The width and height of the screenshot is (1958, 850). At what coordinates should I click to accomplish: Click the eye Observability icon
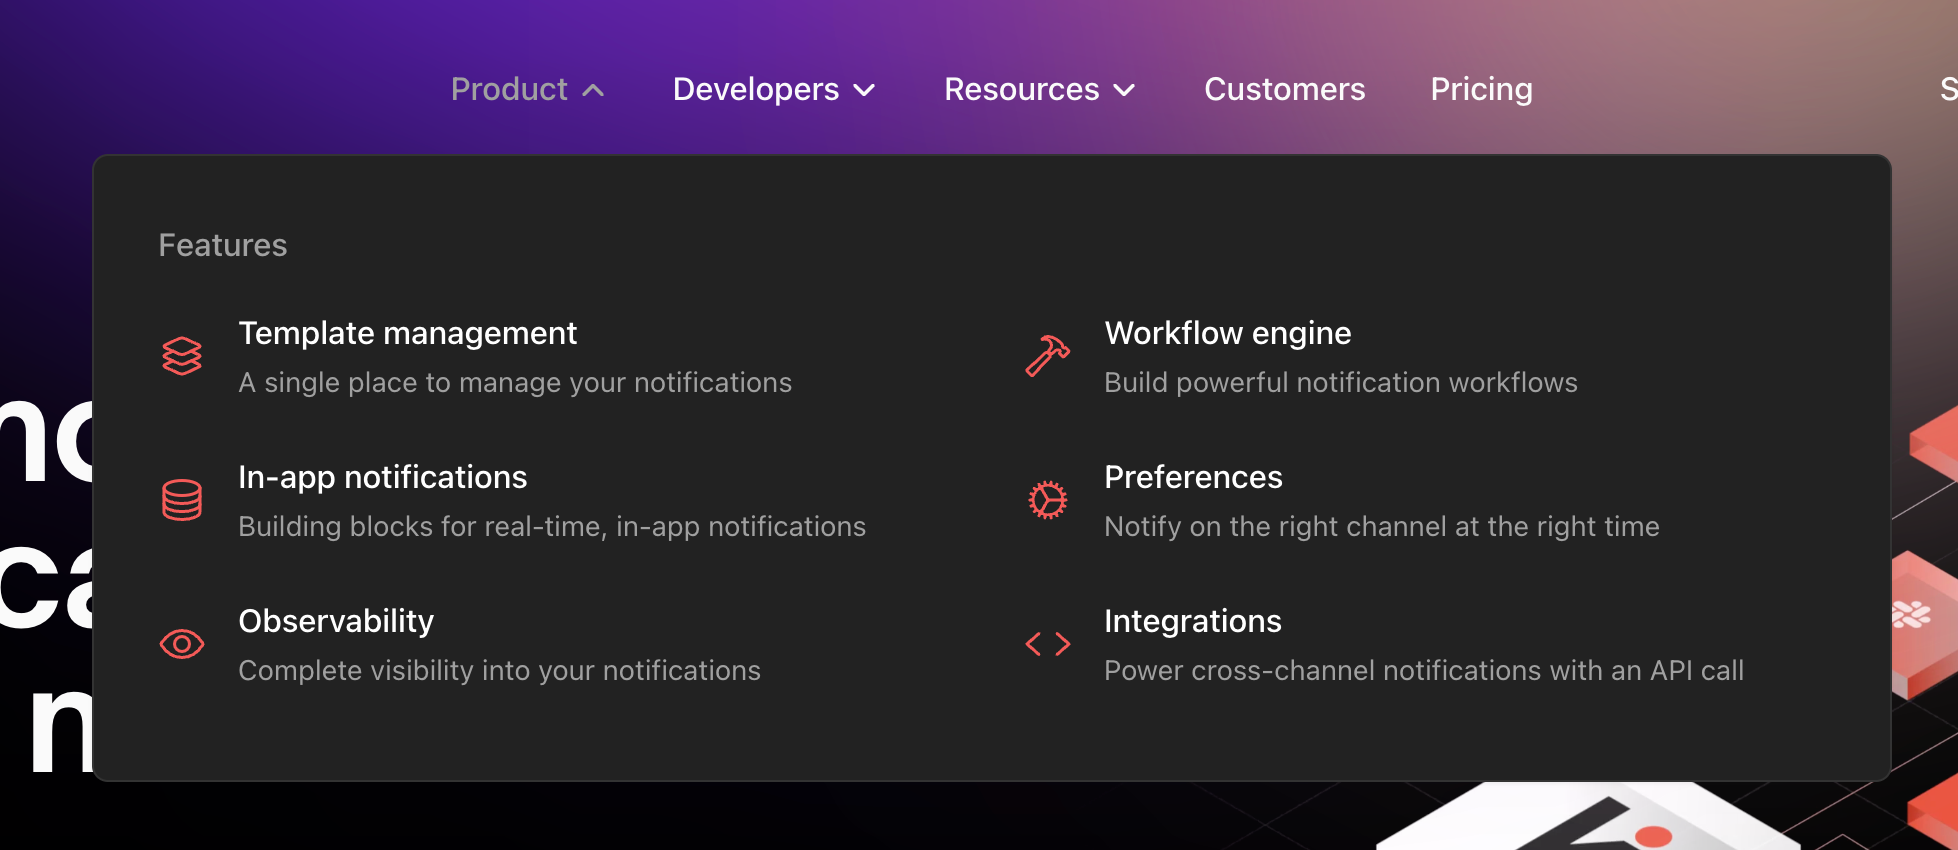click(x=182, y=644)
